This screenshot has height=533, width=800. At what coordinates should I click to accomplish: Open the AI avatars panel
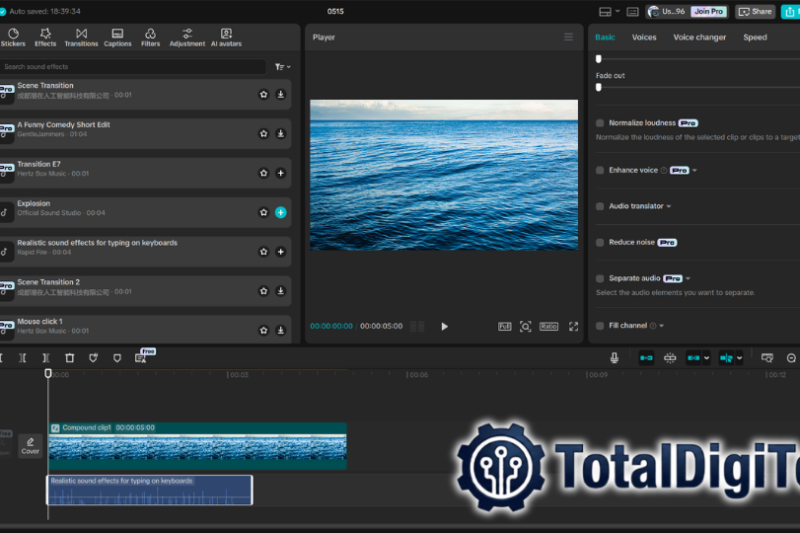click(226, 38)
